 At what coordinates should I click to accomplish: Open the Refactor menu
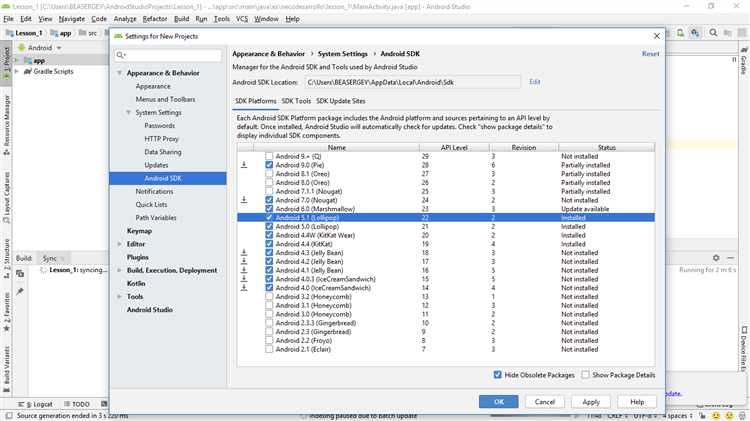(x=155, y=19)
